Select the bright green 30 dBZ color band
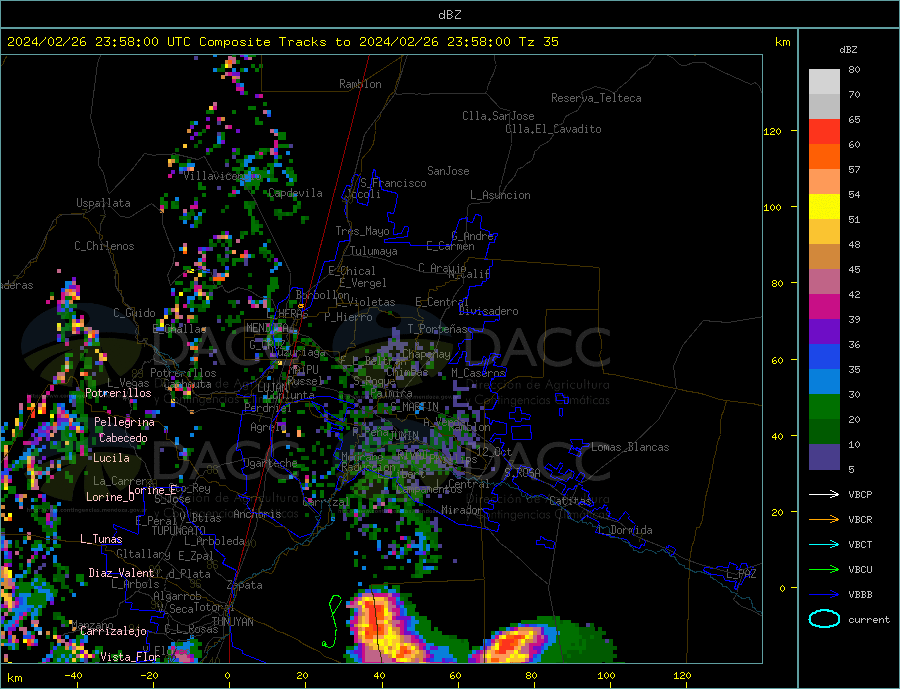 (824, 407)
